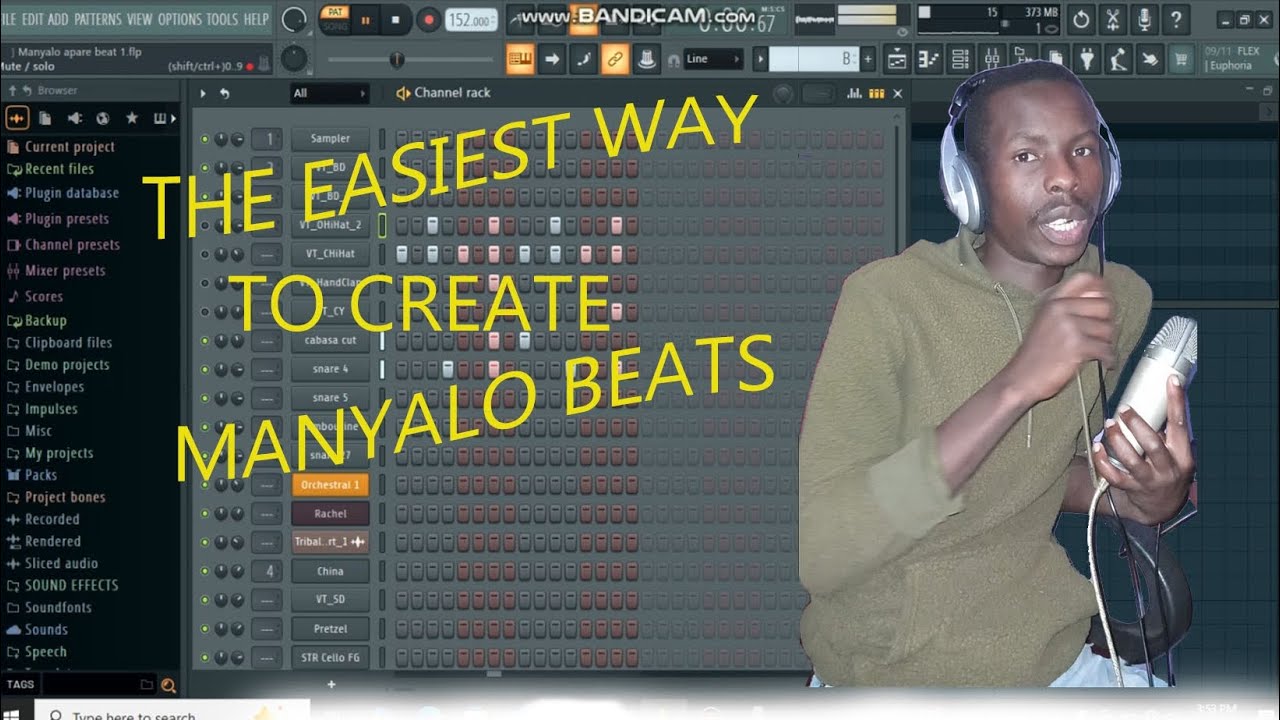Viewport: 1280px width, 720px height.
Task: Expand the My projects folder
Action: 59,453
